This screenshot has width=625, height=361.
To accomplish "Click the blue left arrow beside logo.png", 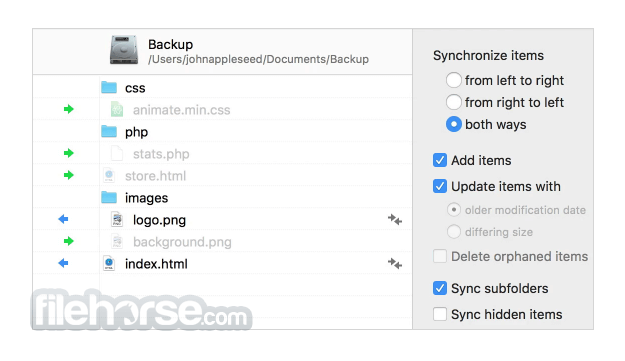I will tap(63, 219).
